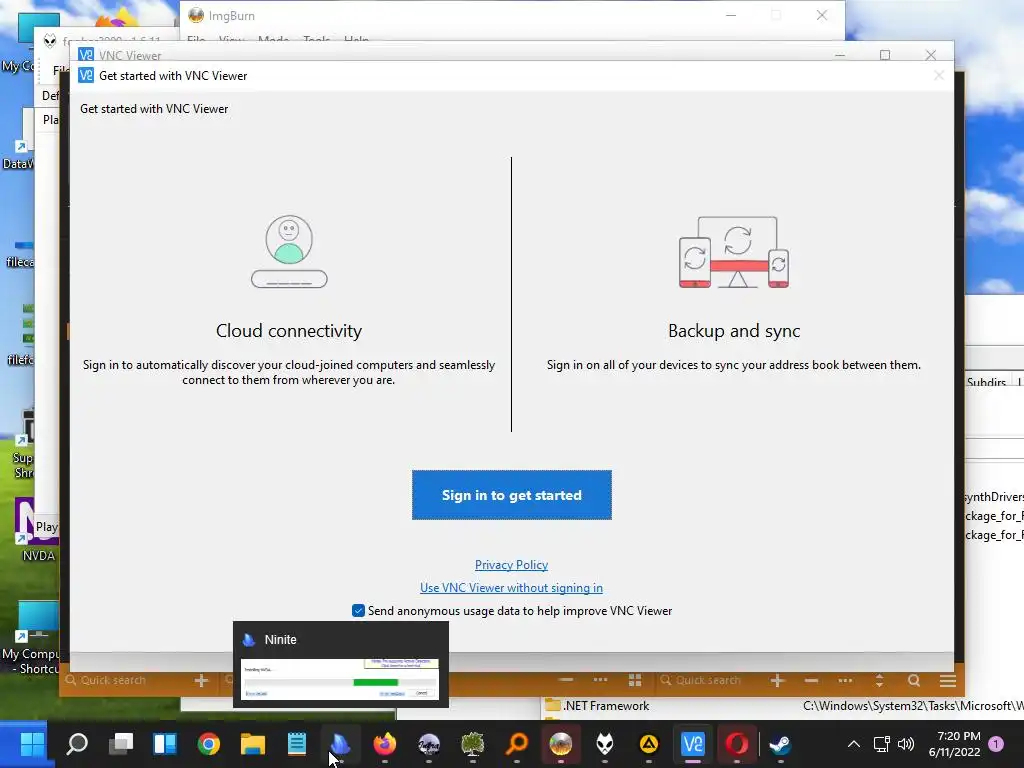Open the blue notepad app in taskbar
Viewport: 1024px width, 768px height.
[x=296, y=744]
